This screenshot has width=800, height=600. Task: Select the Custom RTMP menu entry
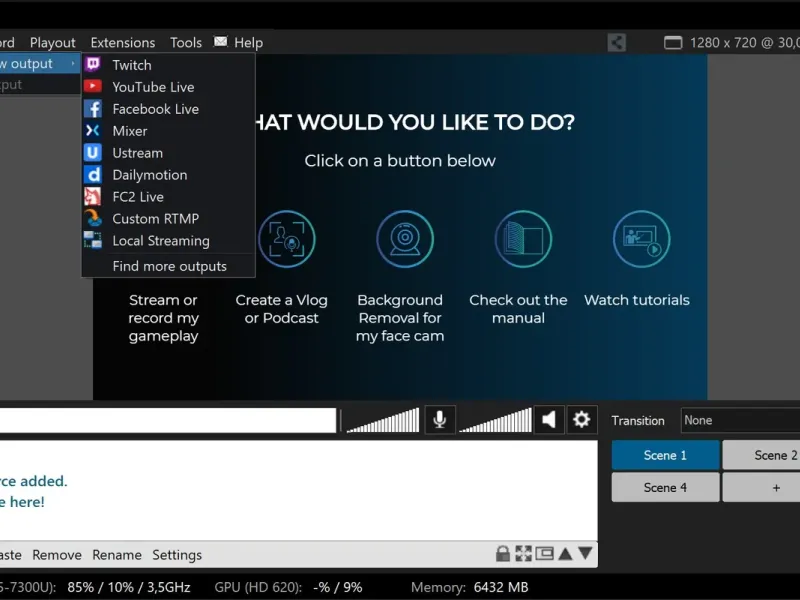[x=169, y=218]
